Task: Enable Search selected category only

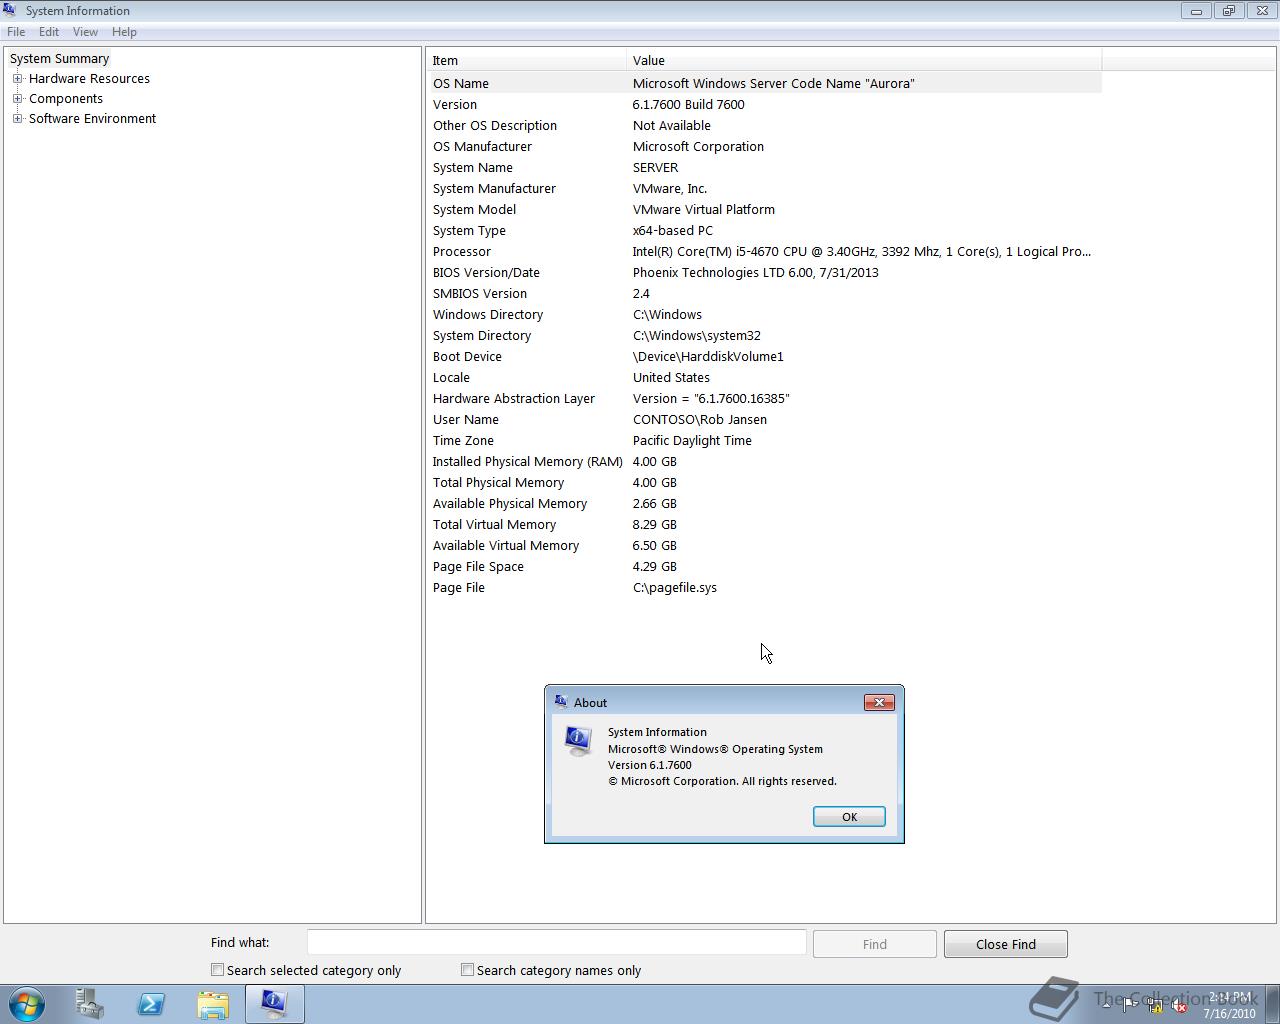Action: point(217,969)
